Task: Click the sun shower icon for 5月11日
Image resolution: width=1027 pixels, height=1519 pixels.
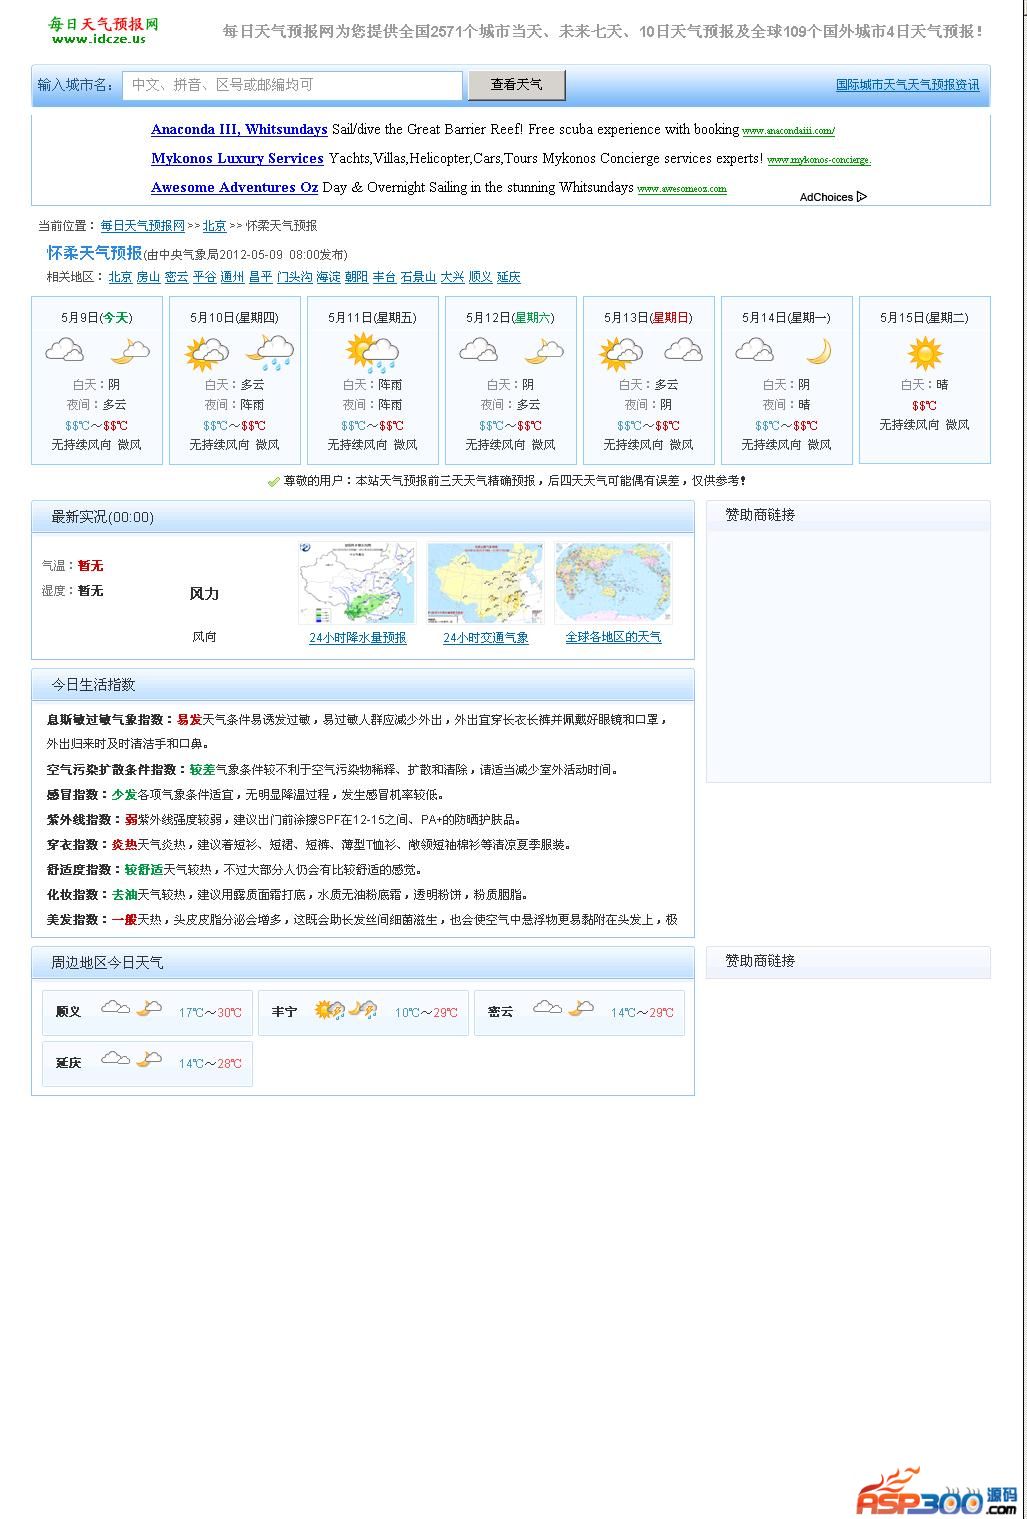Action: (x=373, y=353)
